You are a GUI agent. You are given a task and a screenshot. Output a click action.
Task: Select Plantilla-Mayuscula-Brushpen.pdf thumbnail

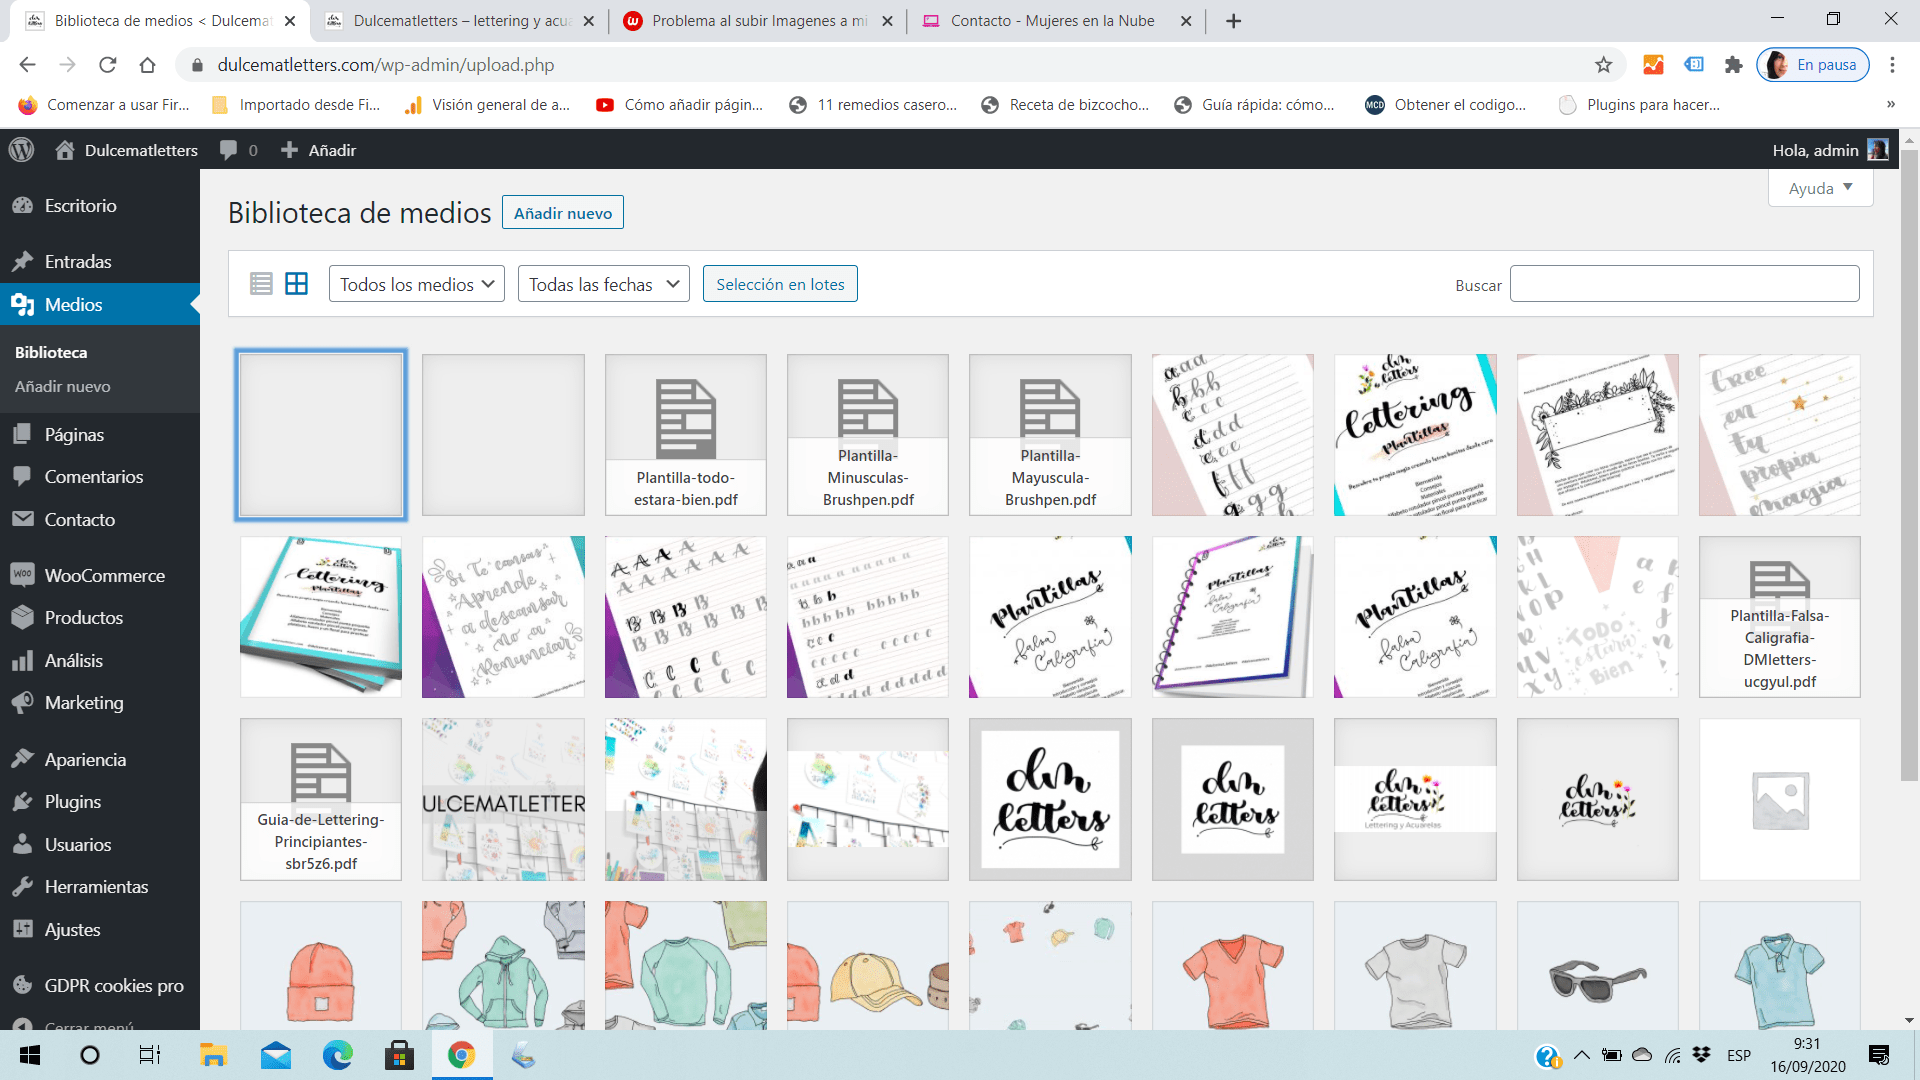[x=1050, y=435]
